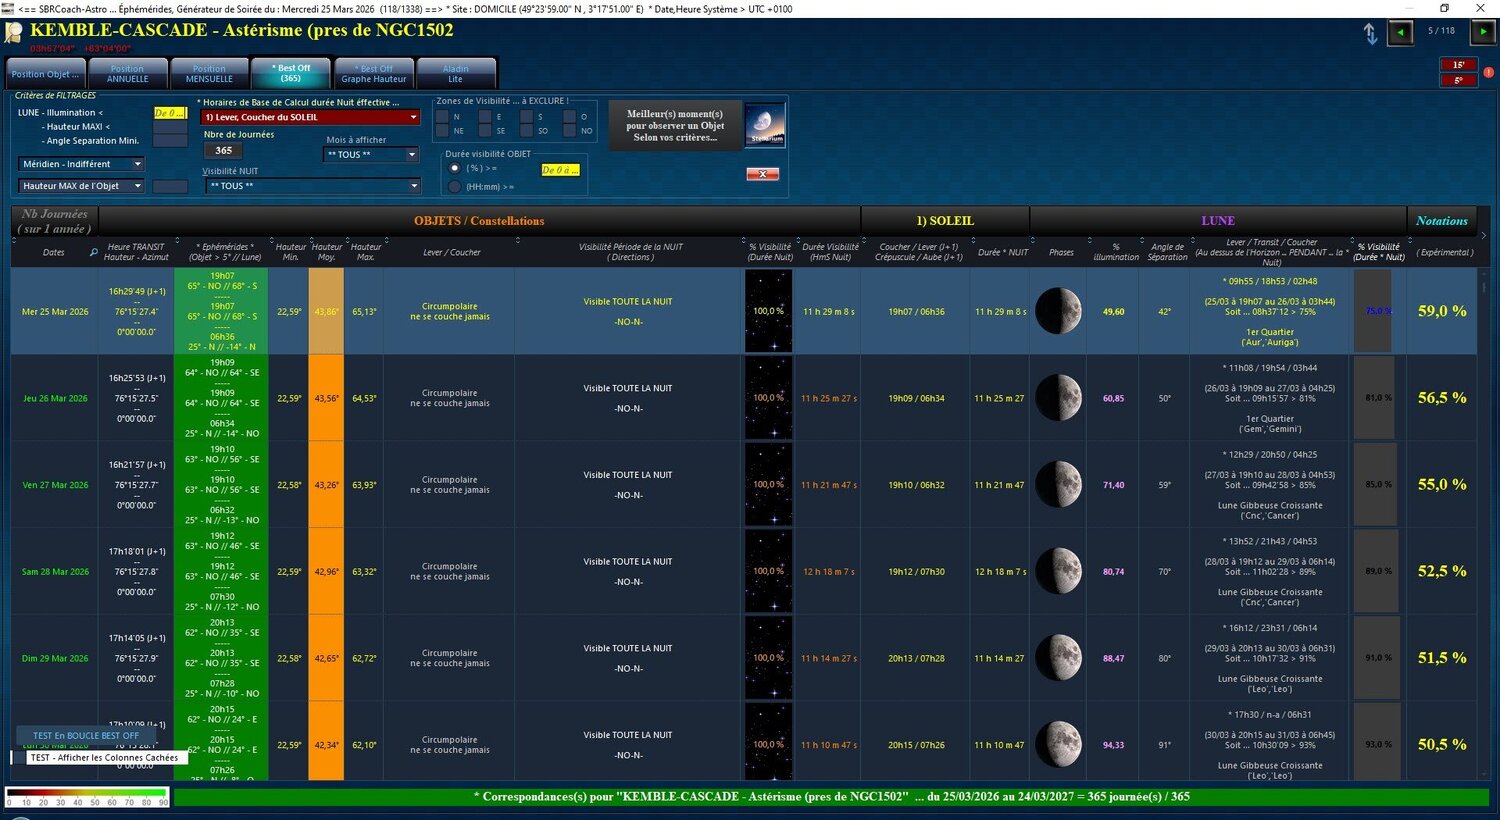Switch to the Position ANNUELLE tab
Viewport: 1500px width, 820px height.
(x=127, y=74)
